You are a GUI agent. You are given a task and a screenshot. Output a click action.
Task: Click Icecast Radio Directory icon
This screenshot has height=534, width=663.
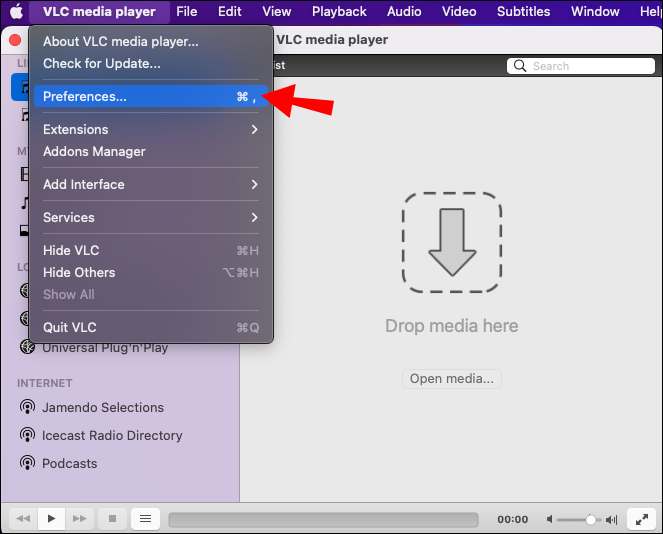27,435
